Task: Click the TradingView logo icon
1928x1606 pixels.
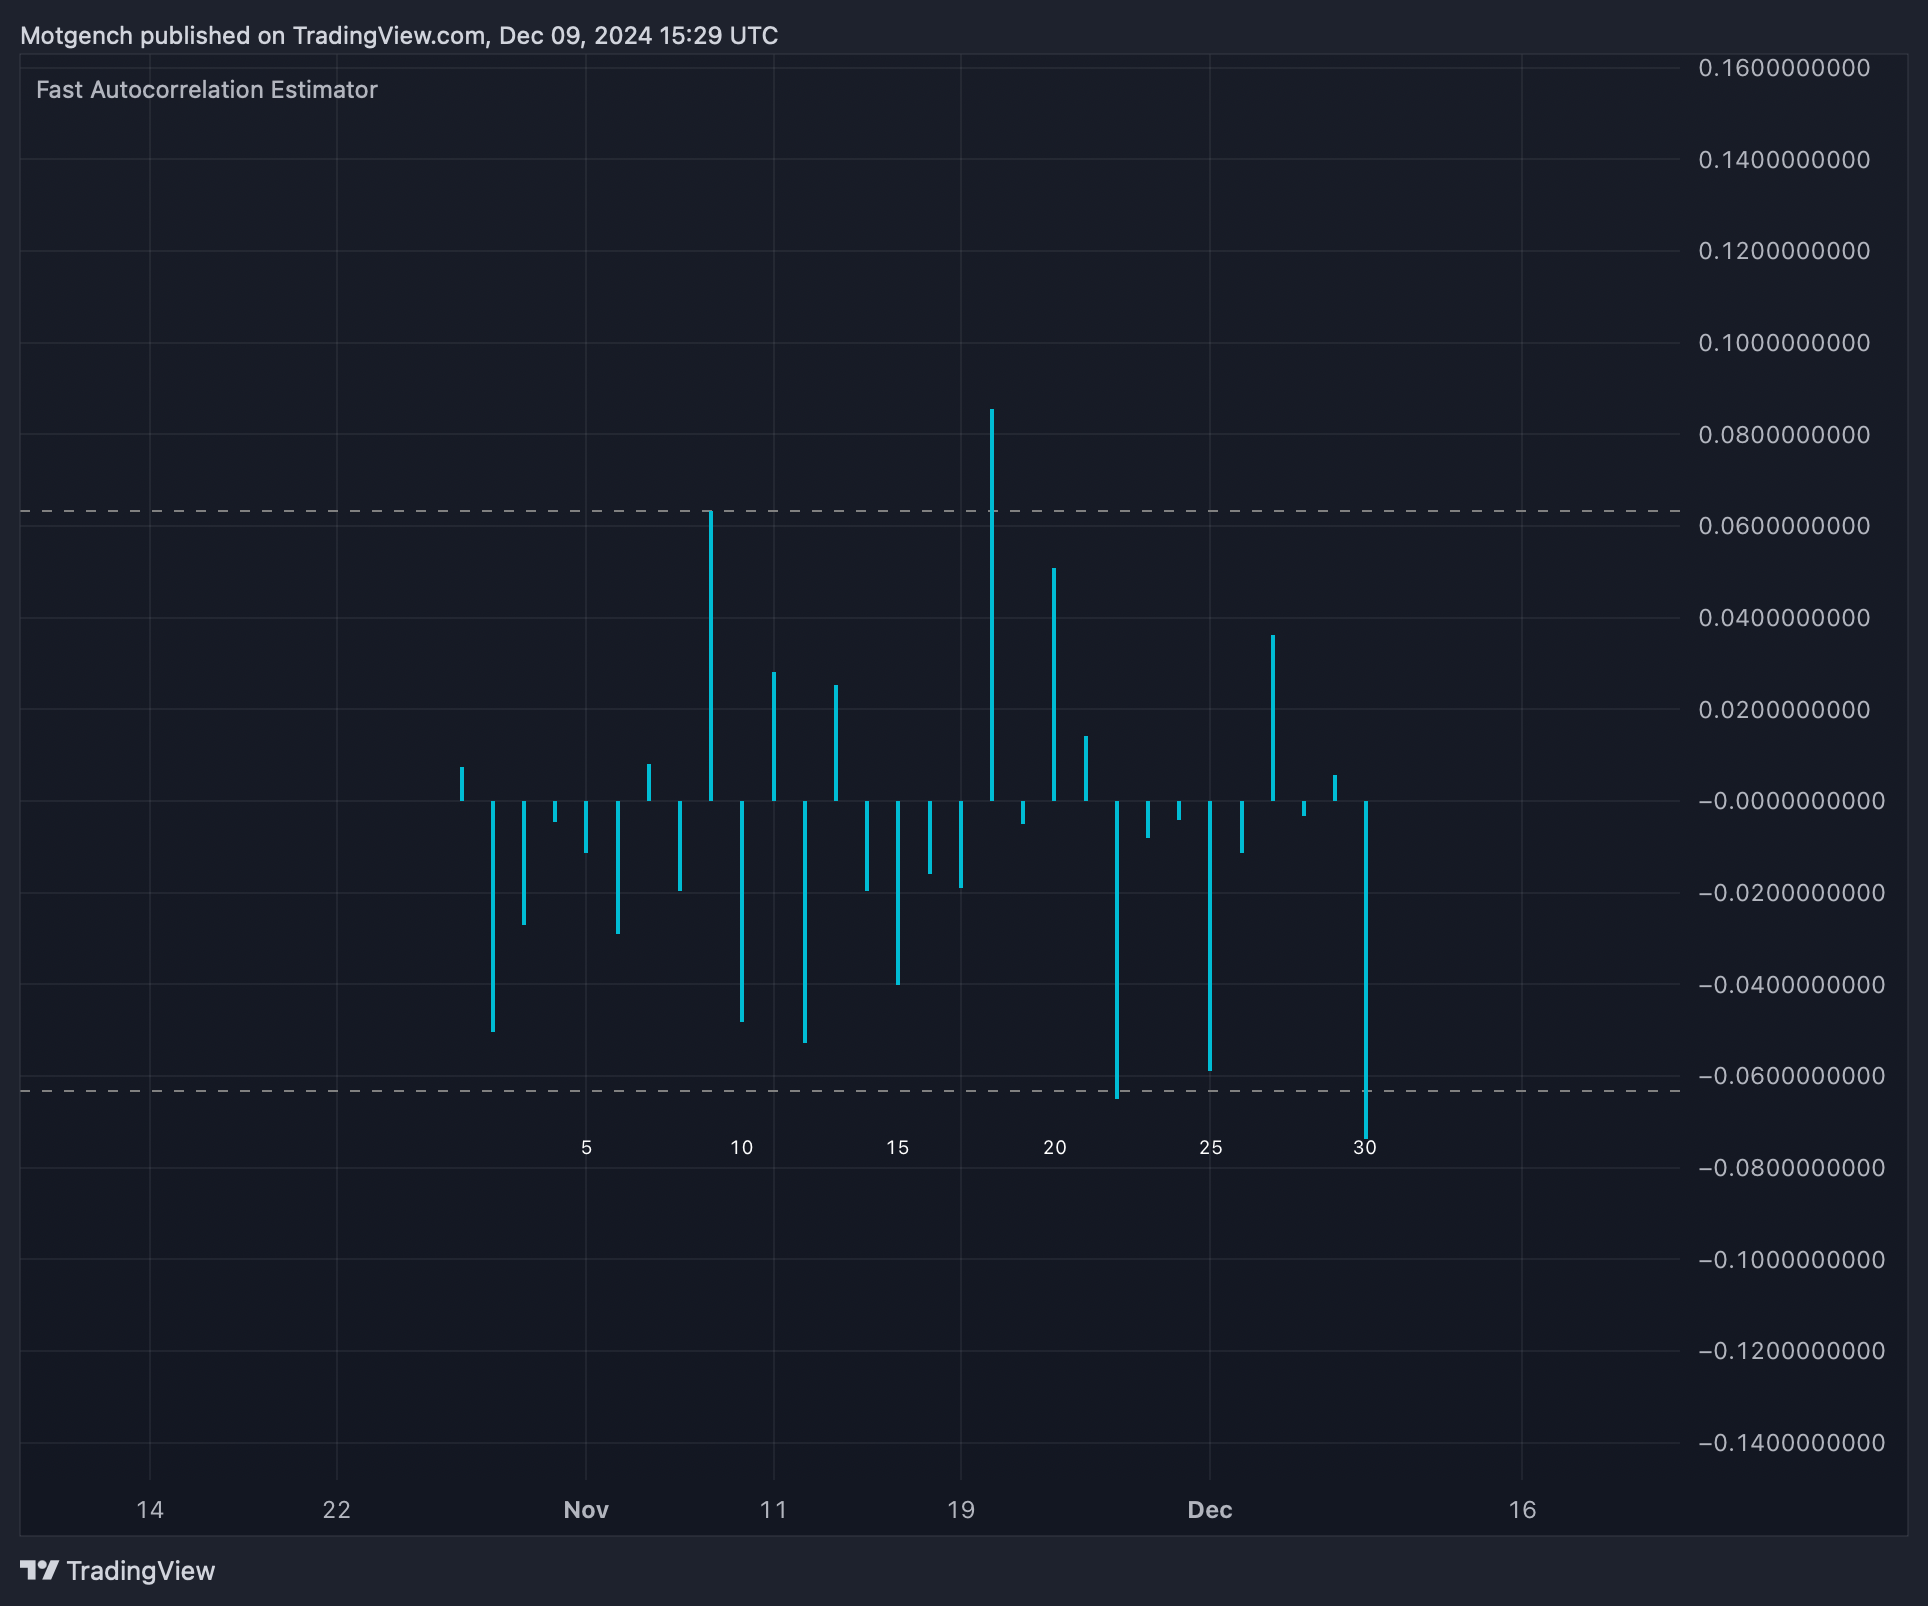Action: (39, 1570)
